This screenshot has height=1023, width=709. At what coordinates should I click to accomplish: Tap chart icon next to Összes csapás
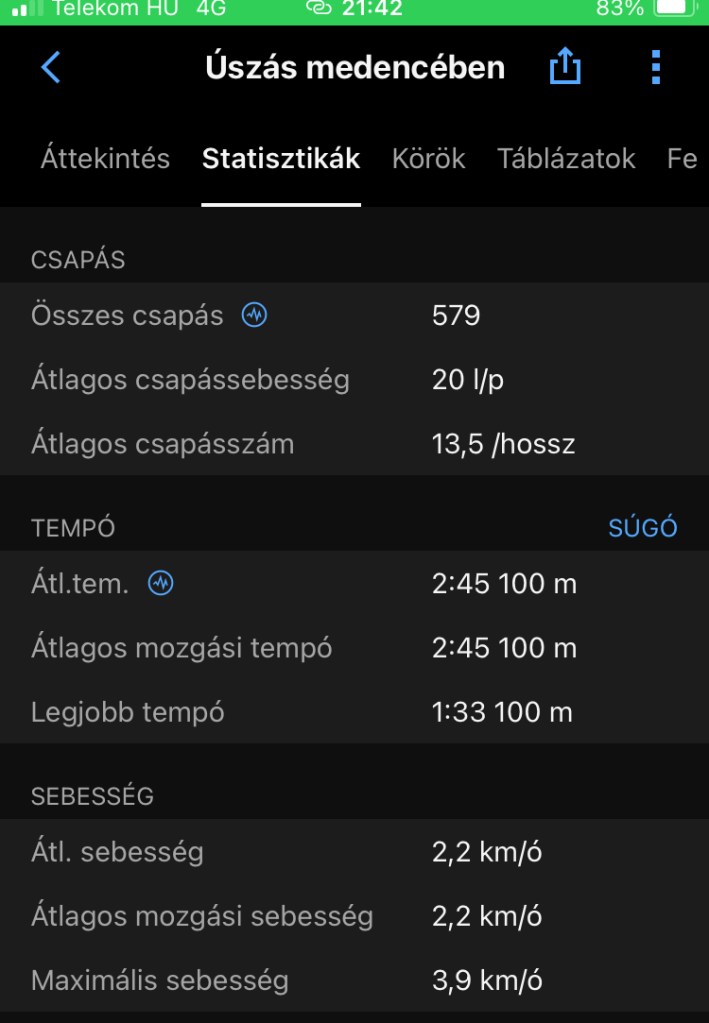[x=255, y=316]
